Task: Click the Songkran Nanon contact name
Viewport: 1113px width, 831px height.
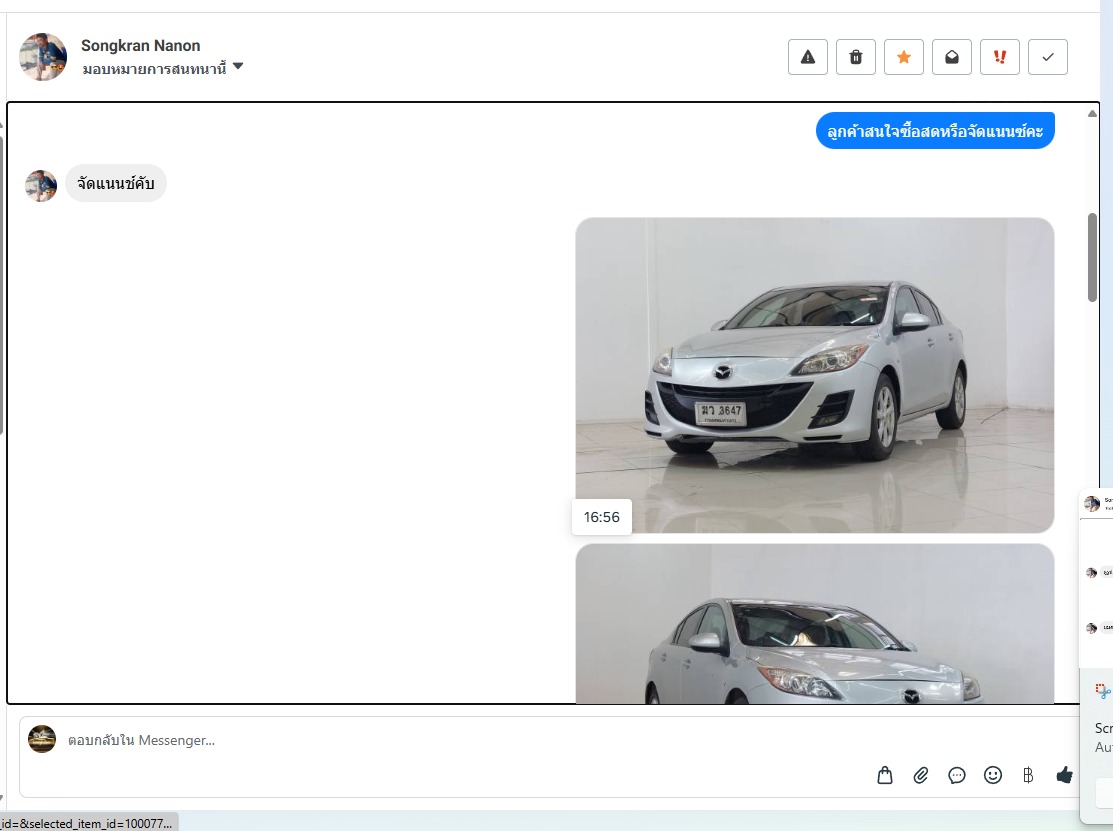Action: pos(140,45)
